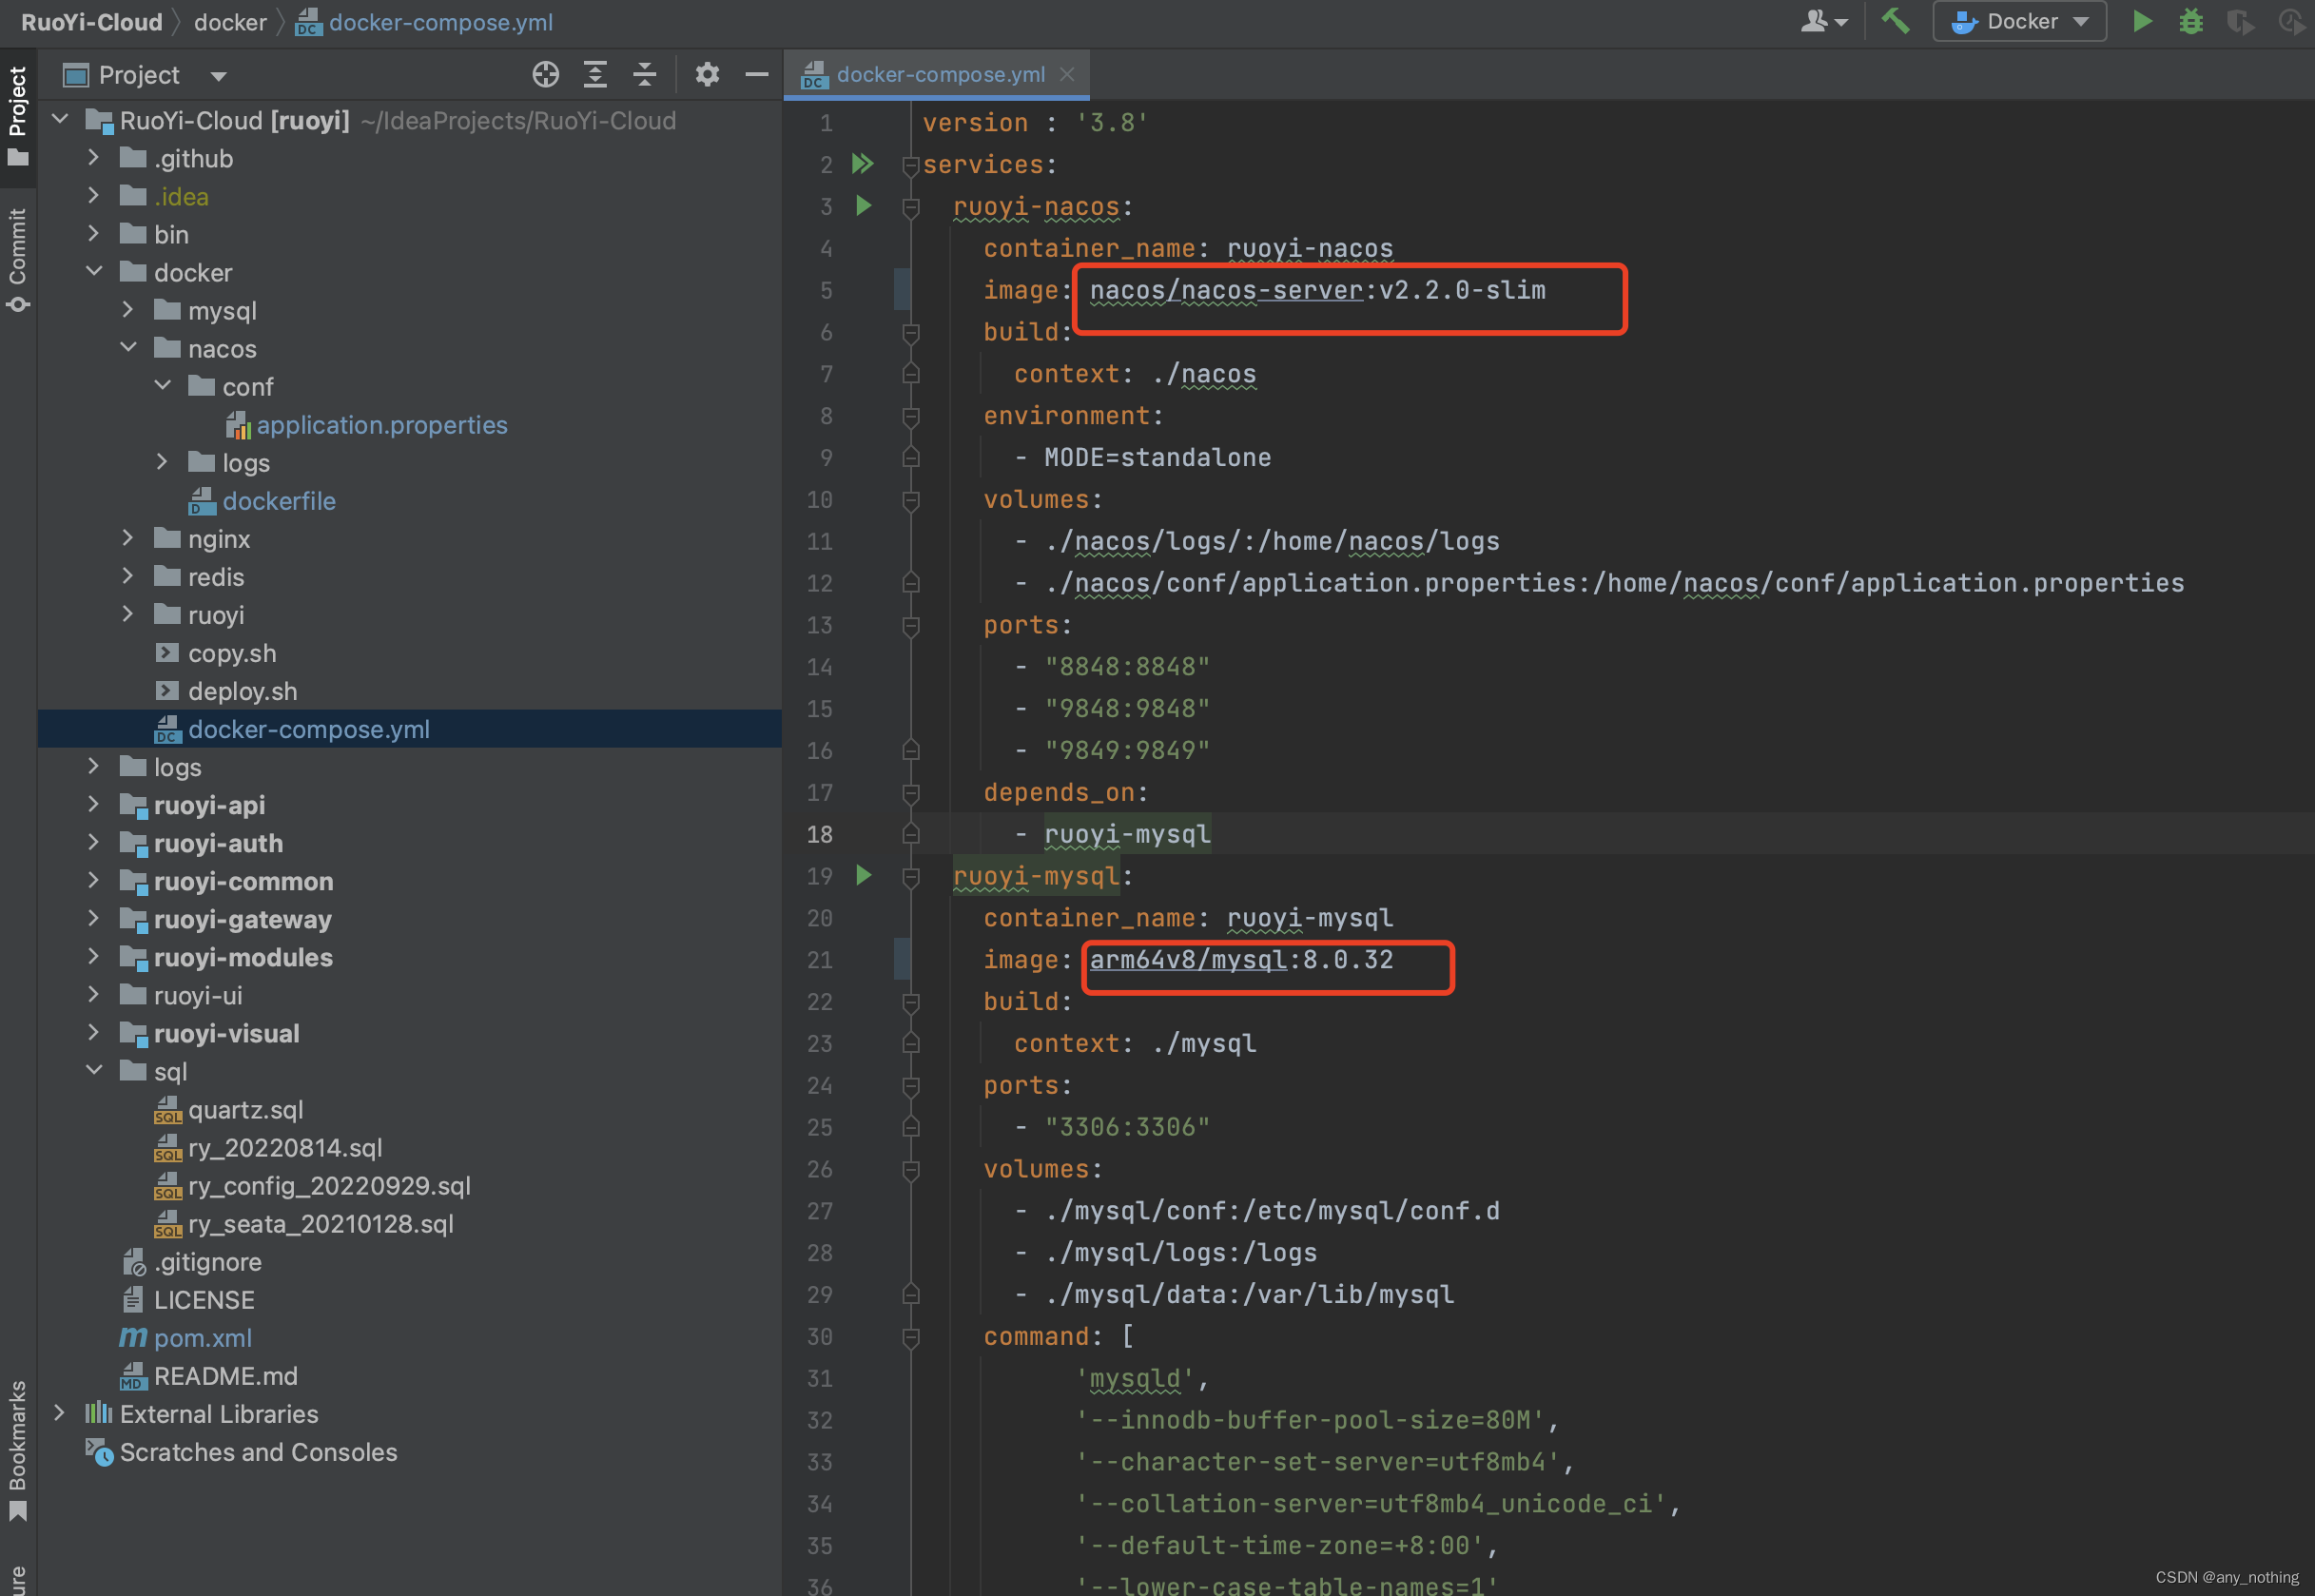Close the docker-compose.yml editor tab

click(1067, 74)
